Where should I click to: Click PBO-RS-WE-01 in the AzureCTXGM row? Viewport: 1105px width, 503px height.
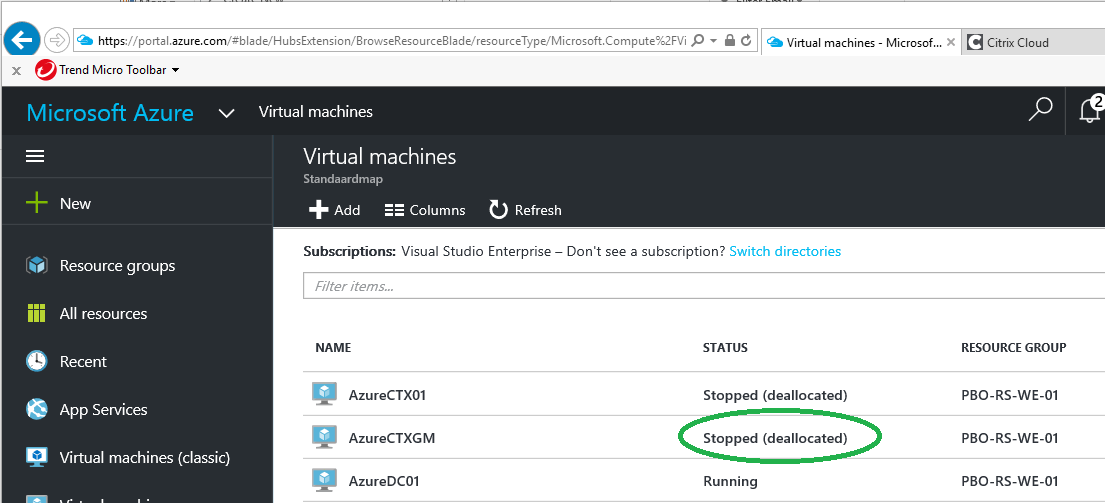[1009, 438]
